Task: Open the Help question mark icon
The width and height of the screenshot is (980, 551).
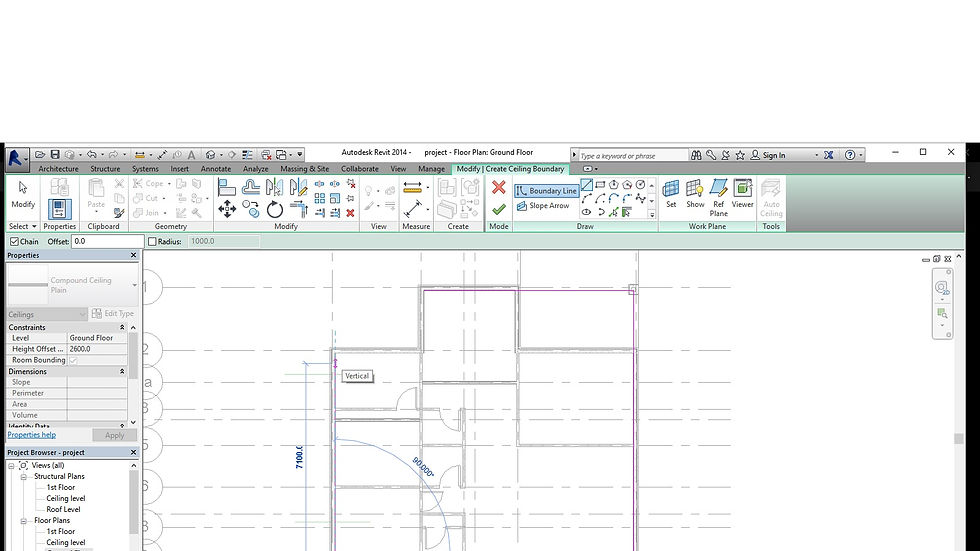Action: (x=850, y=155)
